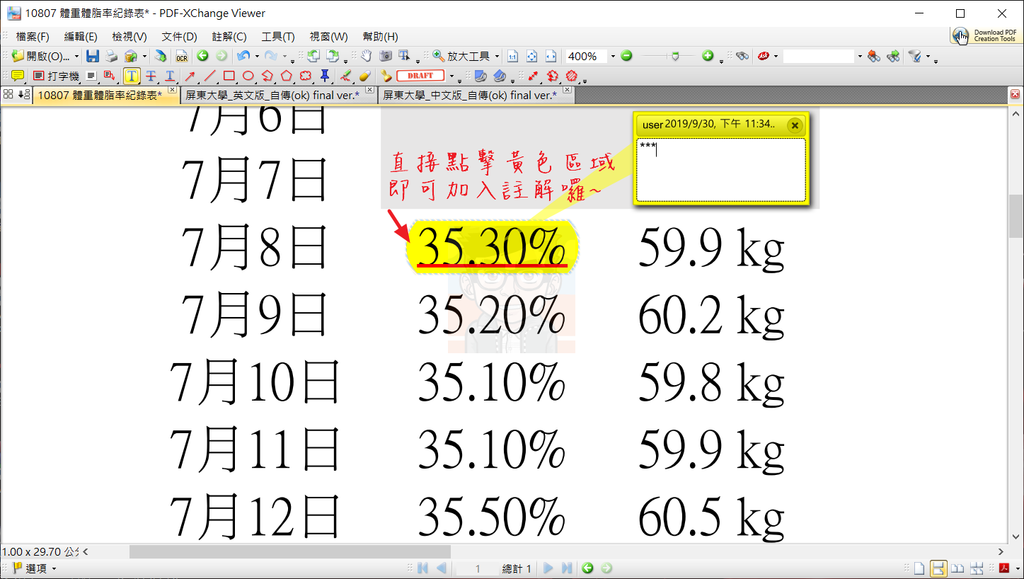Open the funnel filter dropdown arrow
This screenshot has height=579, width=1024.
point(927,56)
